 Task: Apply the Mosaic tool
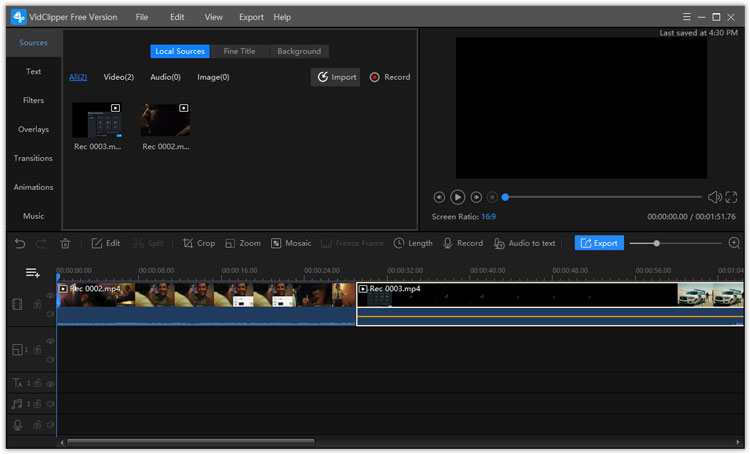click(291, 243)
